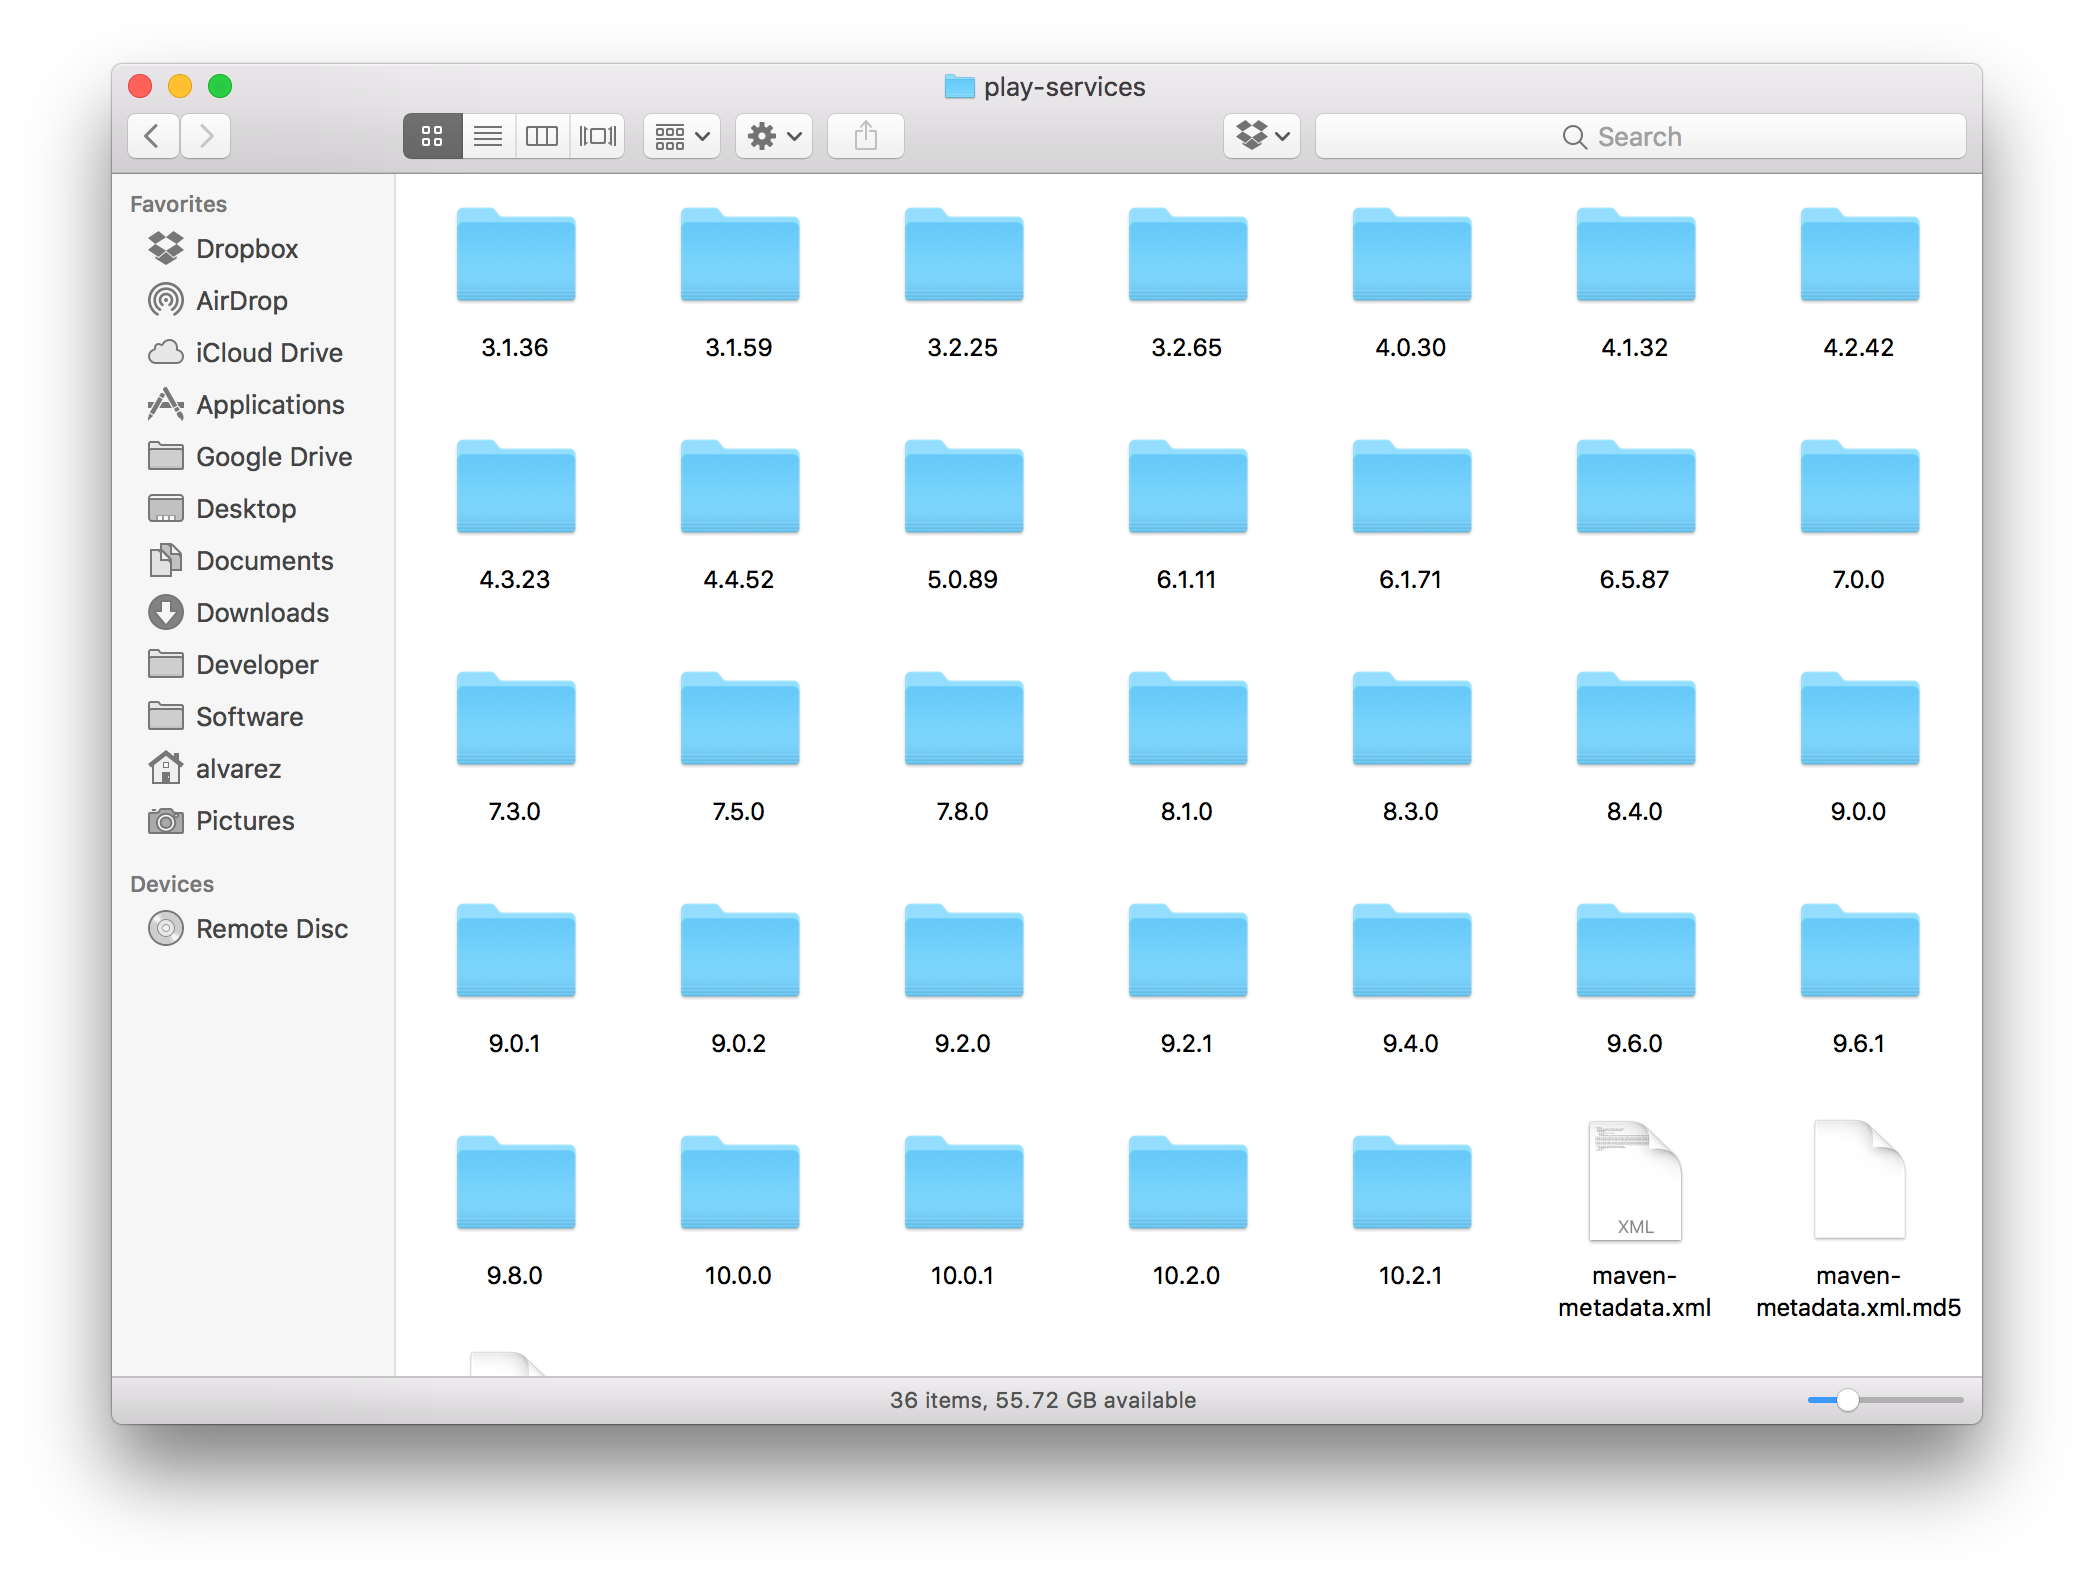Select the 9.2.1 folder
This screenshot has width=2094, height=1584.
[1188, 951]
